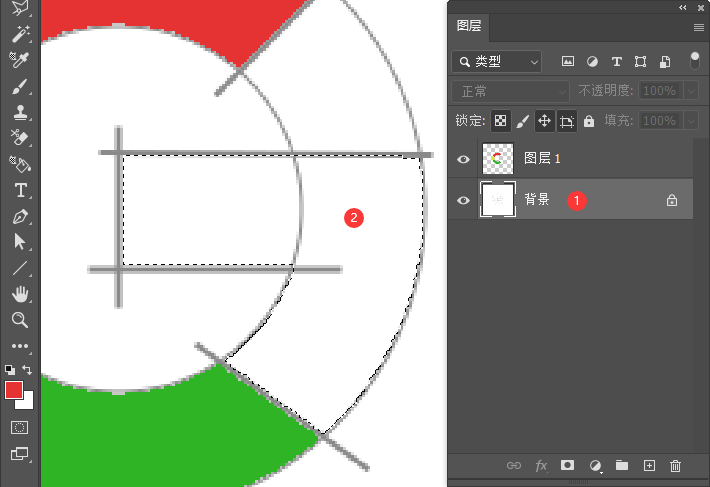
Task: Toggle Quick Mask mode
Action: (x=19, y=428)
